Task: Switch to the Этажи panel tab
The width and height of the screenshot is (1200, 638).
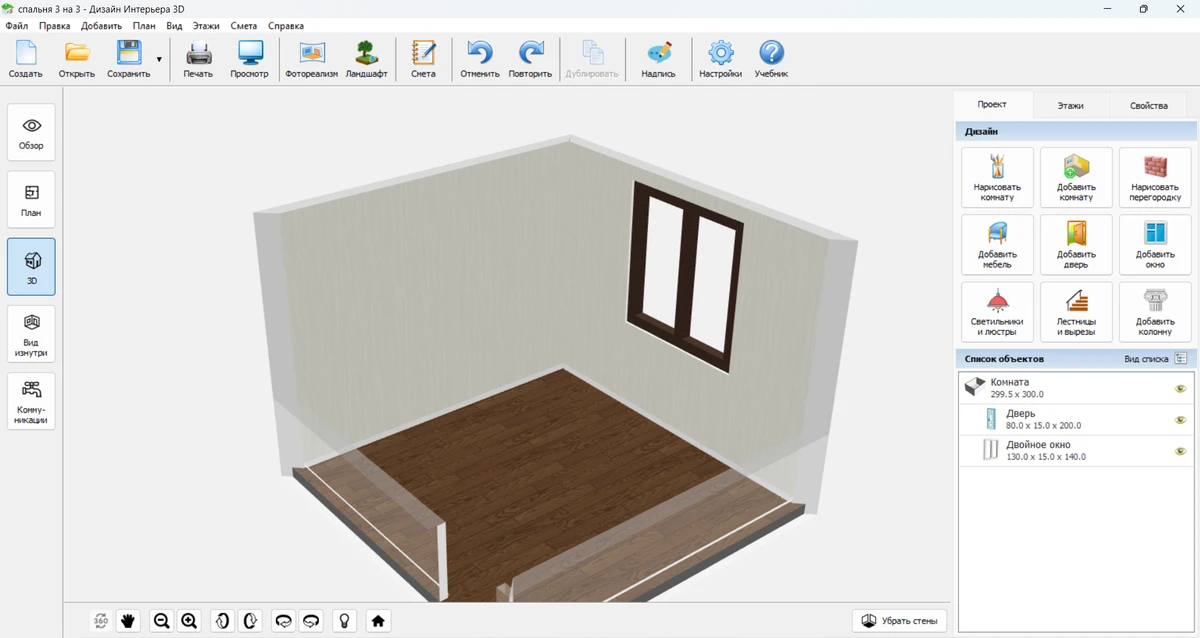Action: [x=1070, y=105]
